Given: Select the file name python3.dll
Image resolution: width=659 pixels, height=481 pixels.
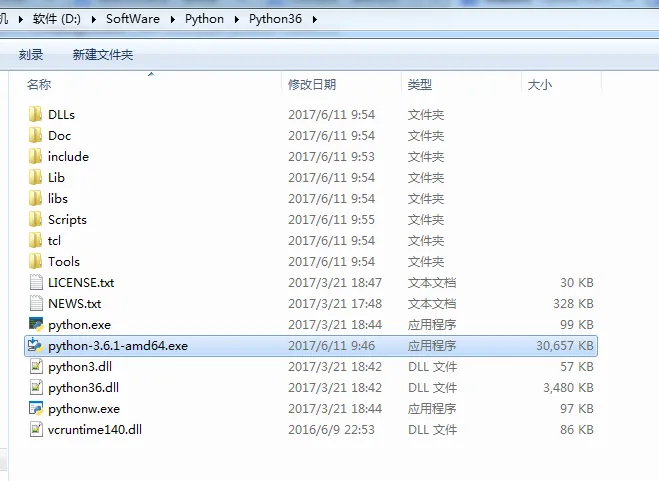Looking at the screenshot, I should coord(80,367).
